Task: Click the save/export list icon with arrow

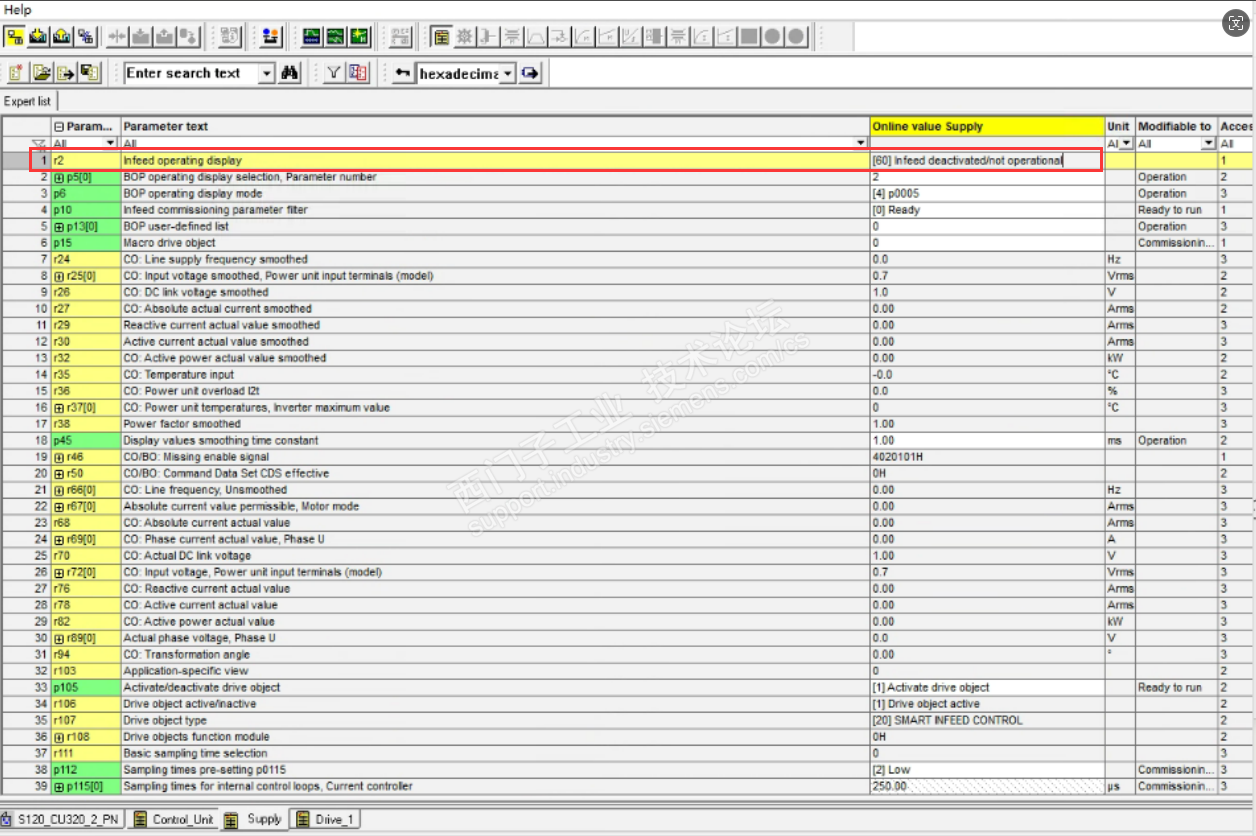Action: (65, 73)
